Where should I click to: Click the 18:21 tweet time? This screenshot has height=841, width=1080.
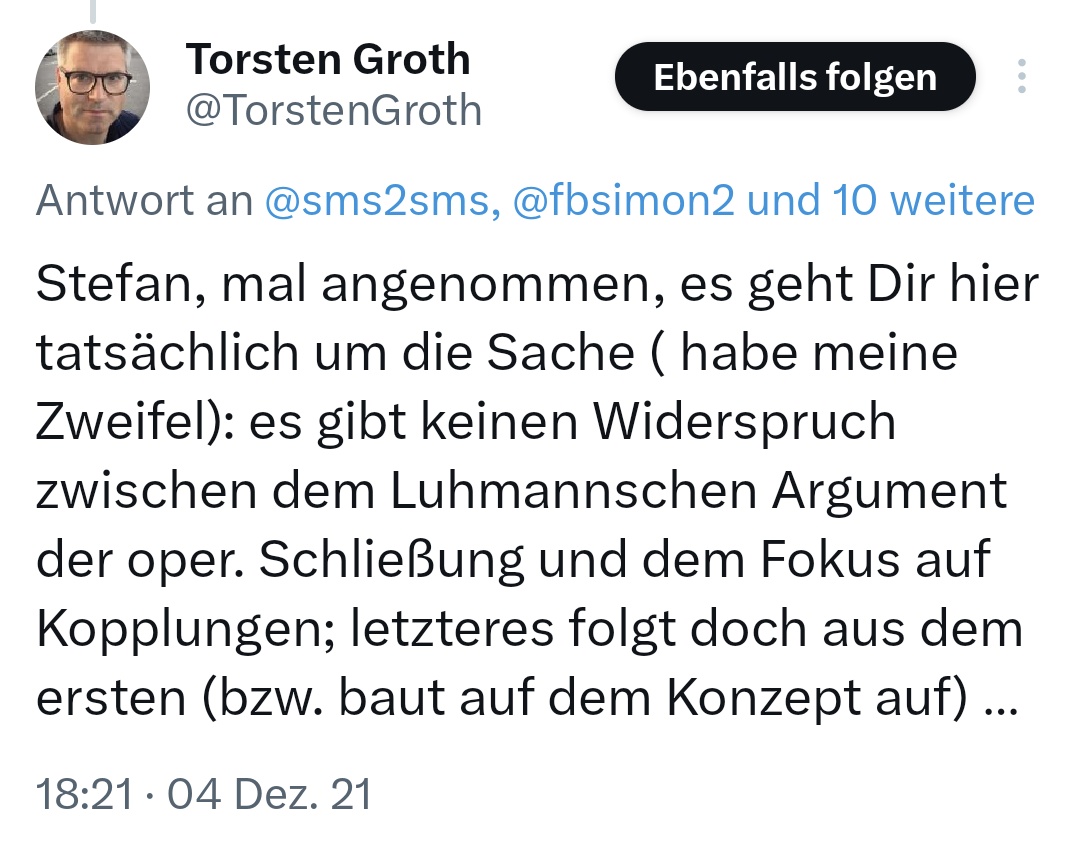click(x=84, y=795)
